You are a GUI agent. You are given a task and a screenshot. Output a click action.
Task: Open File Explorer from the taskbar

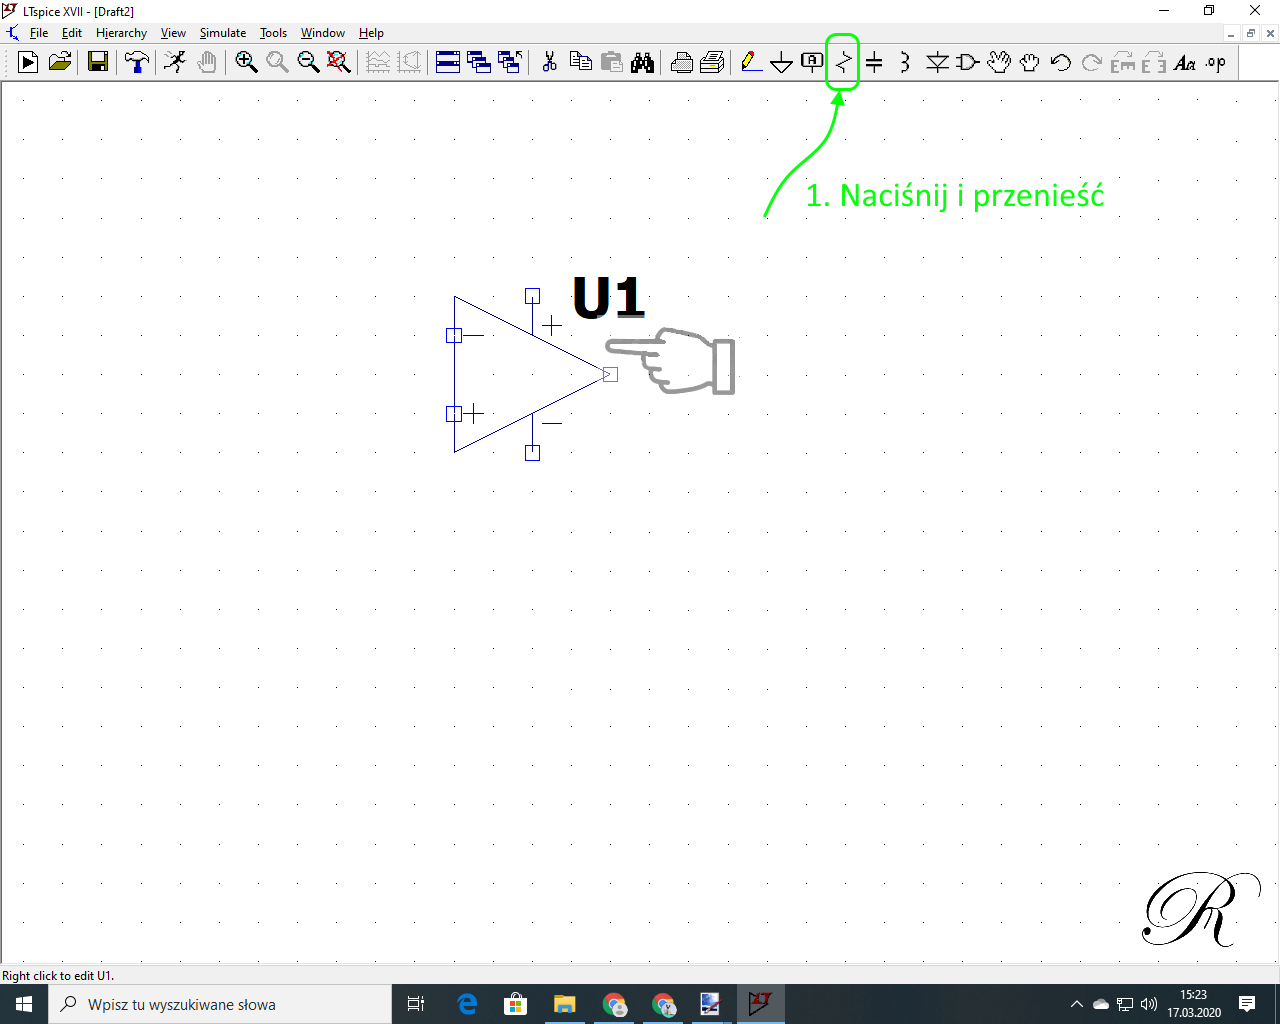[565, 1004]
